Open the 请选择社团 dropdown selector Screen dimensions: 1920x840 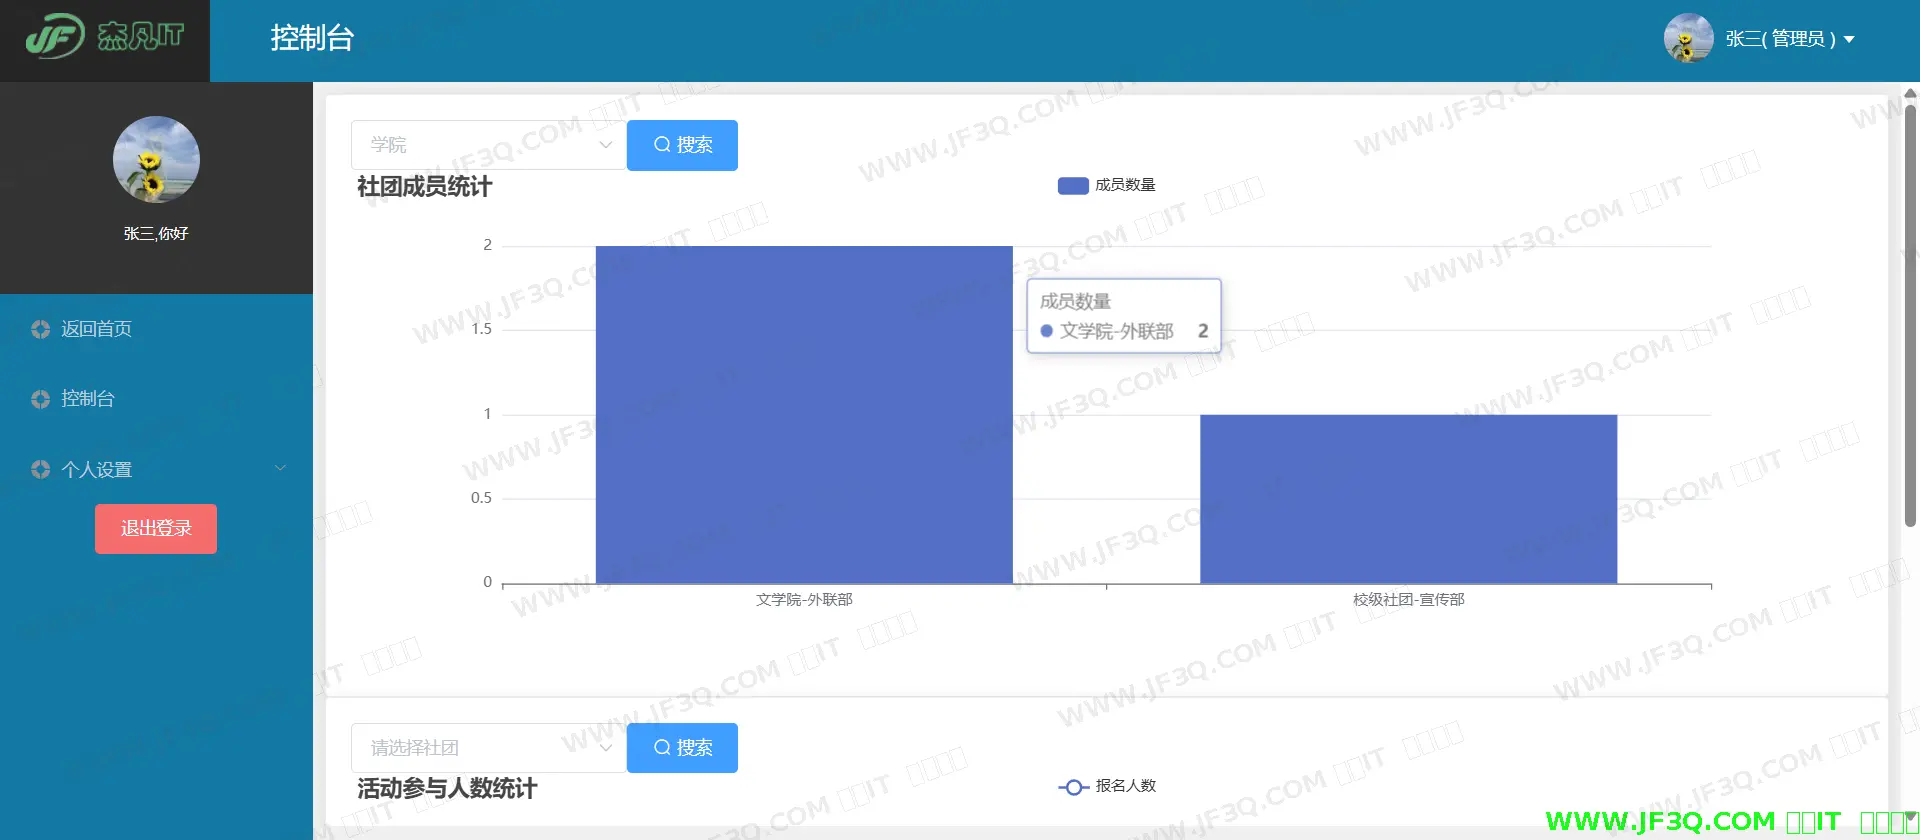click(x=488, y=748)
